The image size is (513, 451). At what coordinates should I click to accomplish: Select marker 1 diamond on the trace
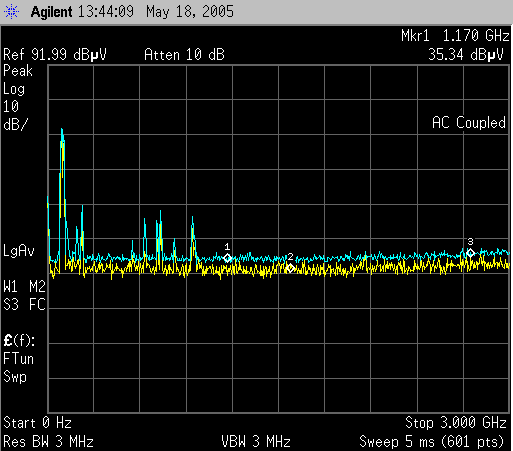pyautogui.click(x=228, y=258)
